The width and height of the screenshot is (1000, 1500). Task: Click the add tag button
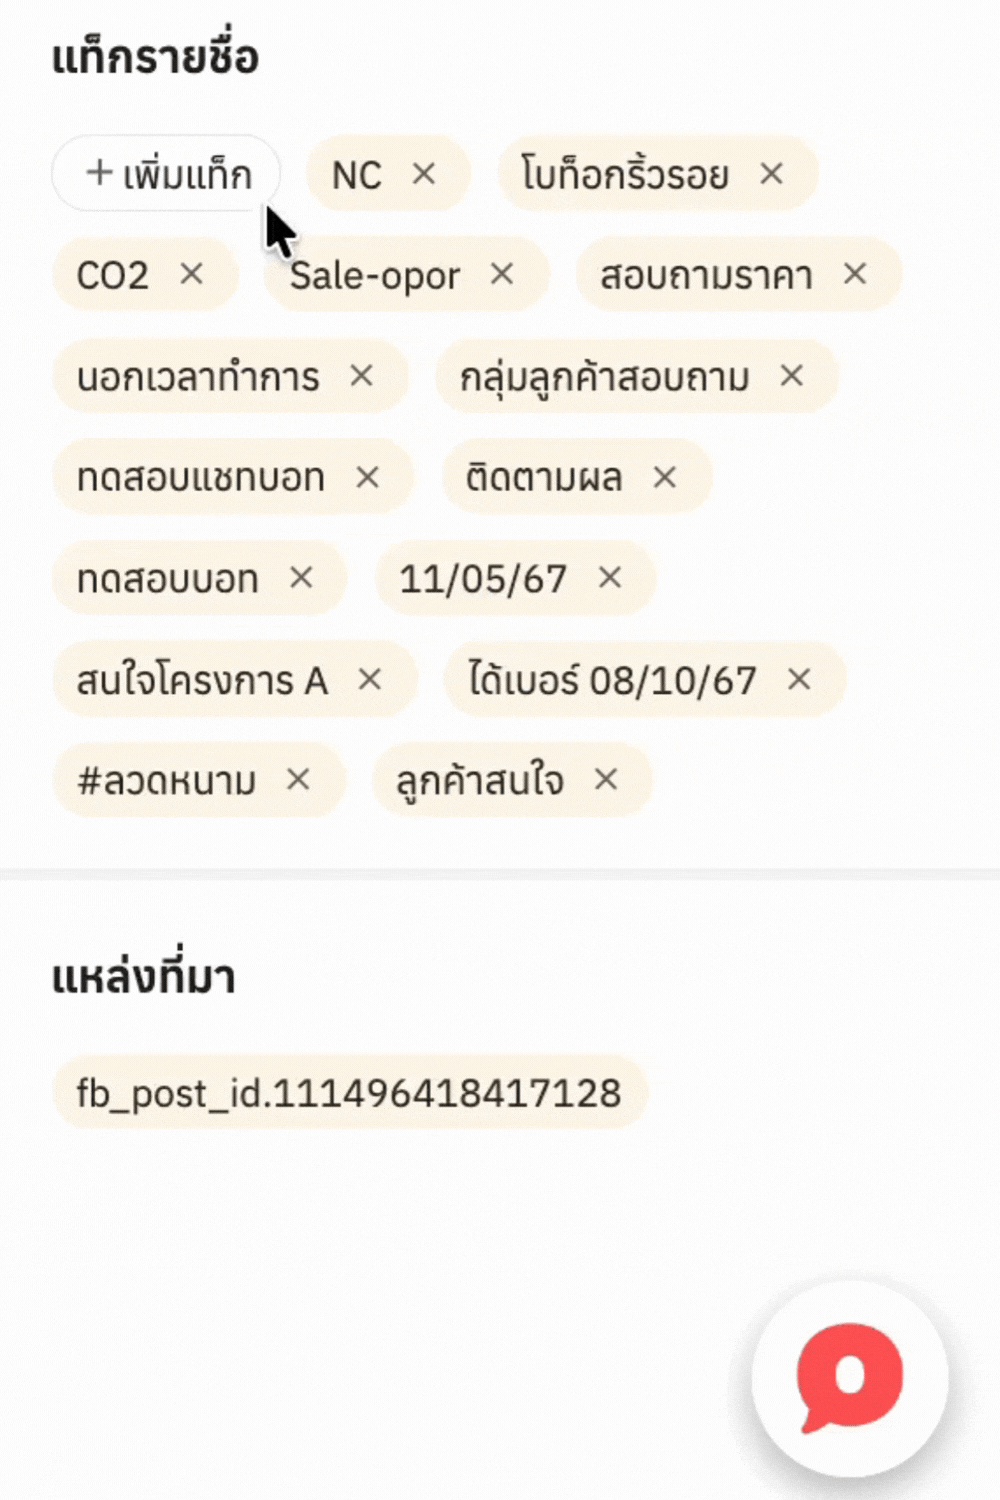166,174
